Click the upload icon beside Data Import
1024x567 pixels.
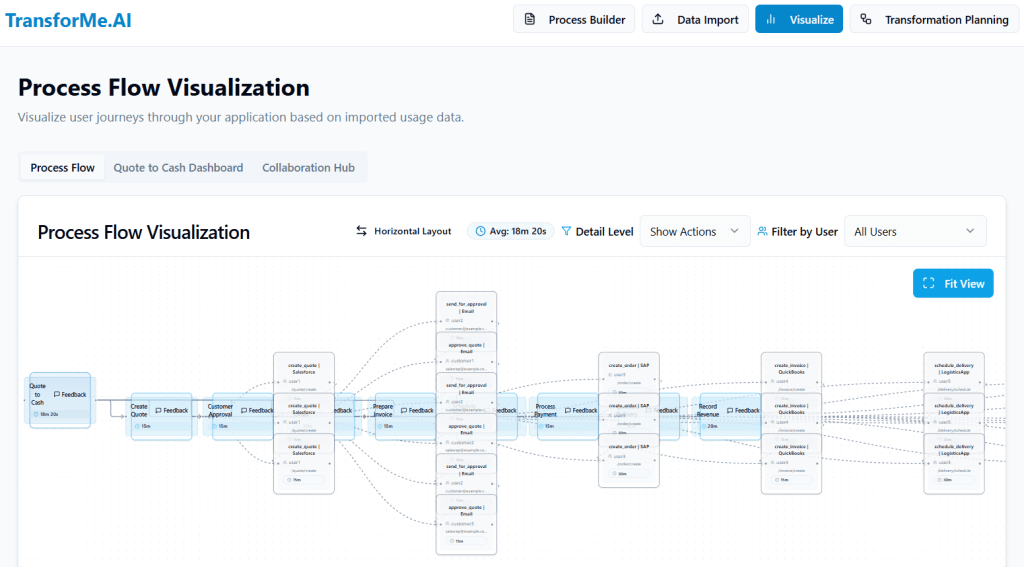[x=658, y=20]
